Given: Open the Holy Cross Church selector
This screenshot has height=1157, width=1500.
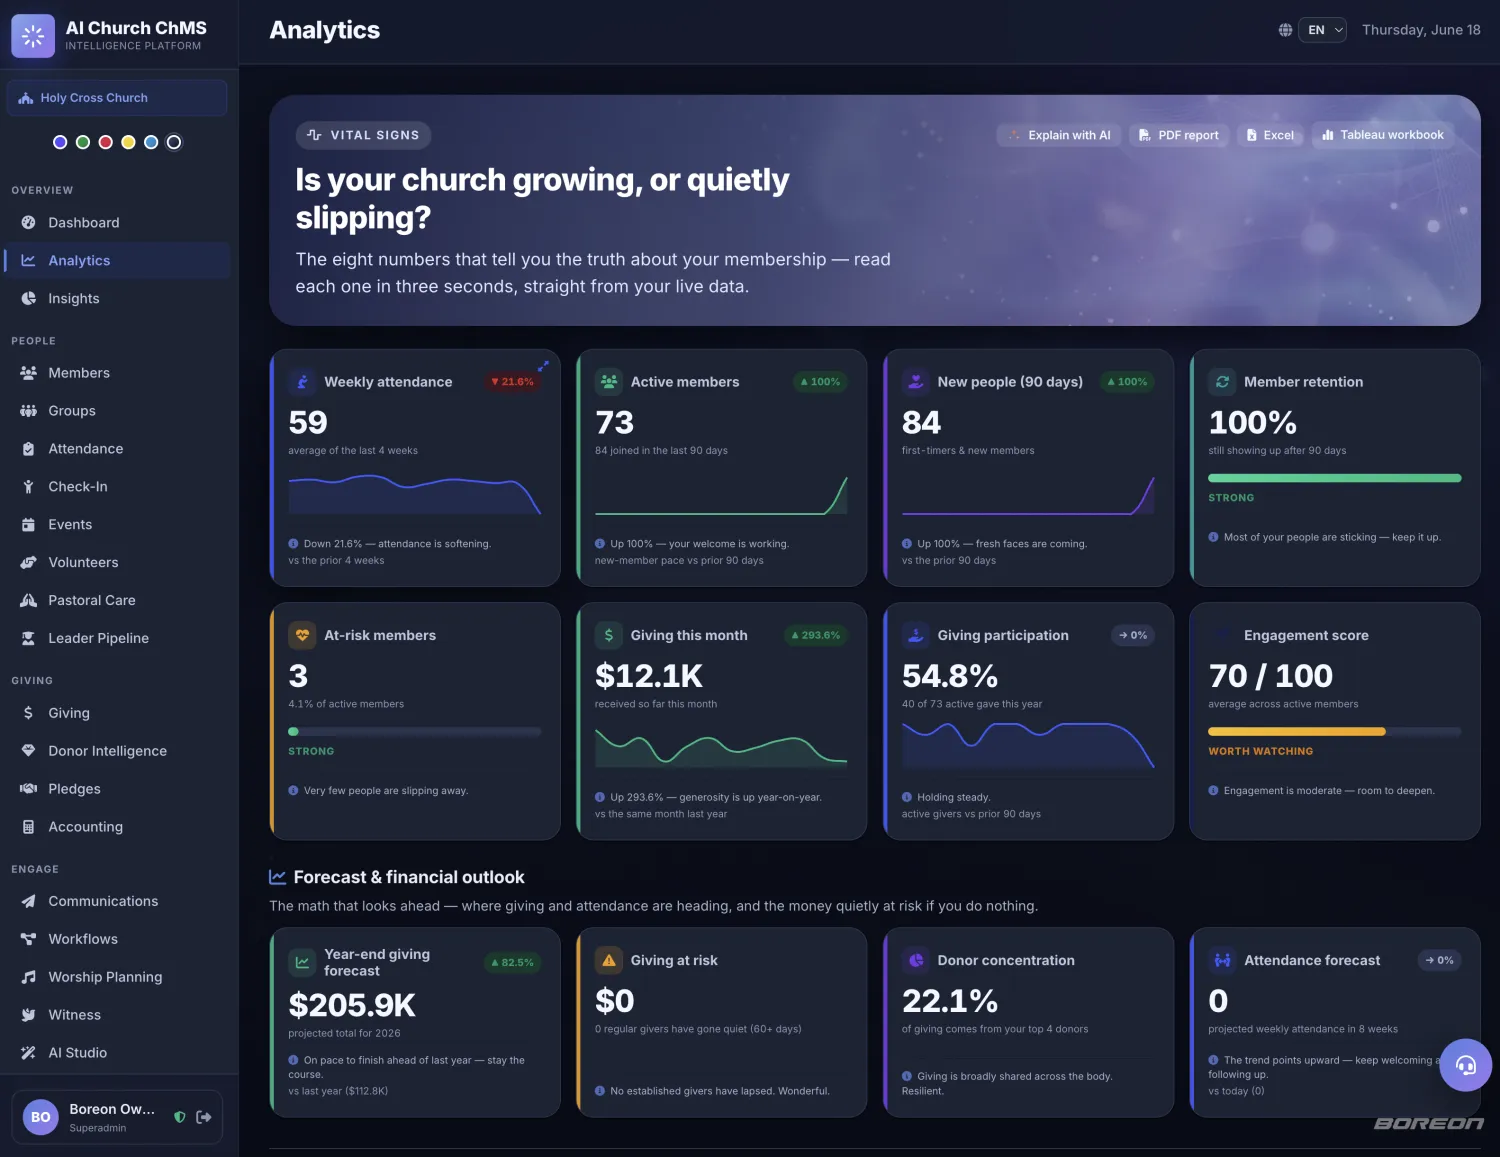Looking at the screenshot, I should 117,98.
